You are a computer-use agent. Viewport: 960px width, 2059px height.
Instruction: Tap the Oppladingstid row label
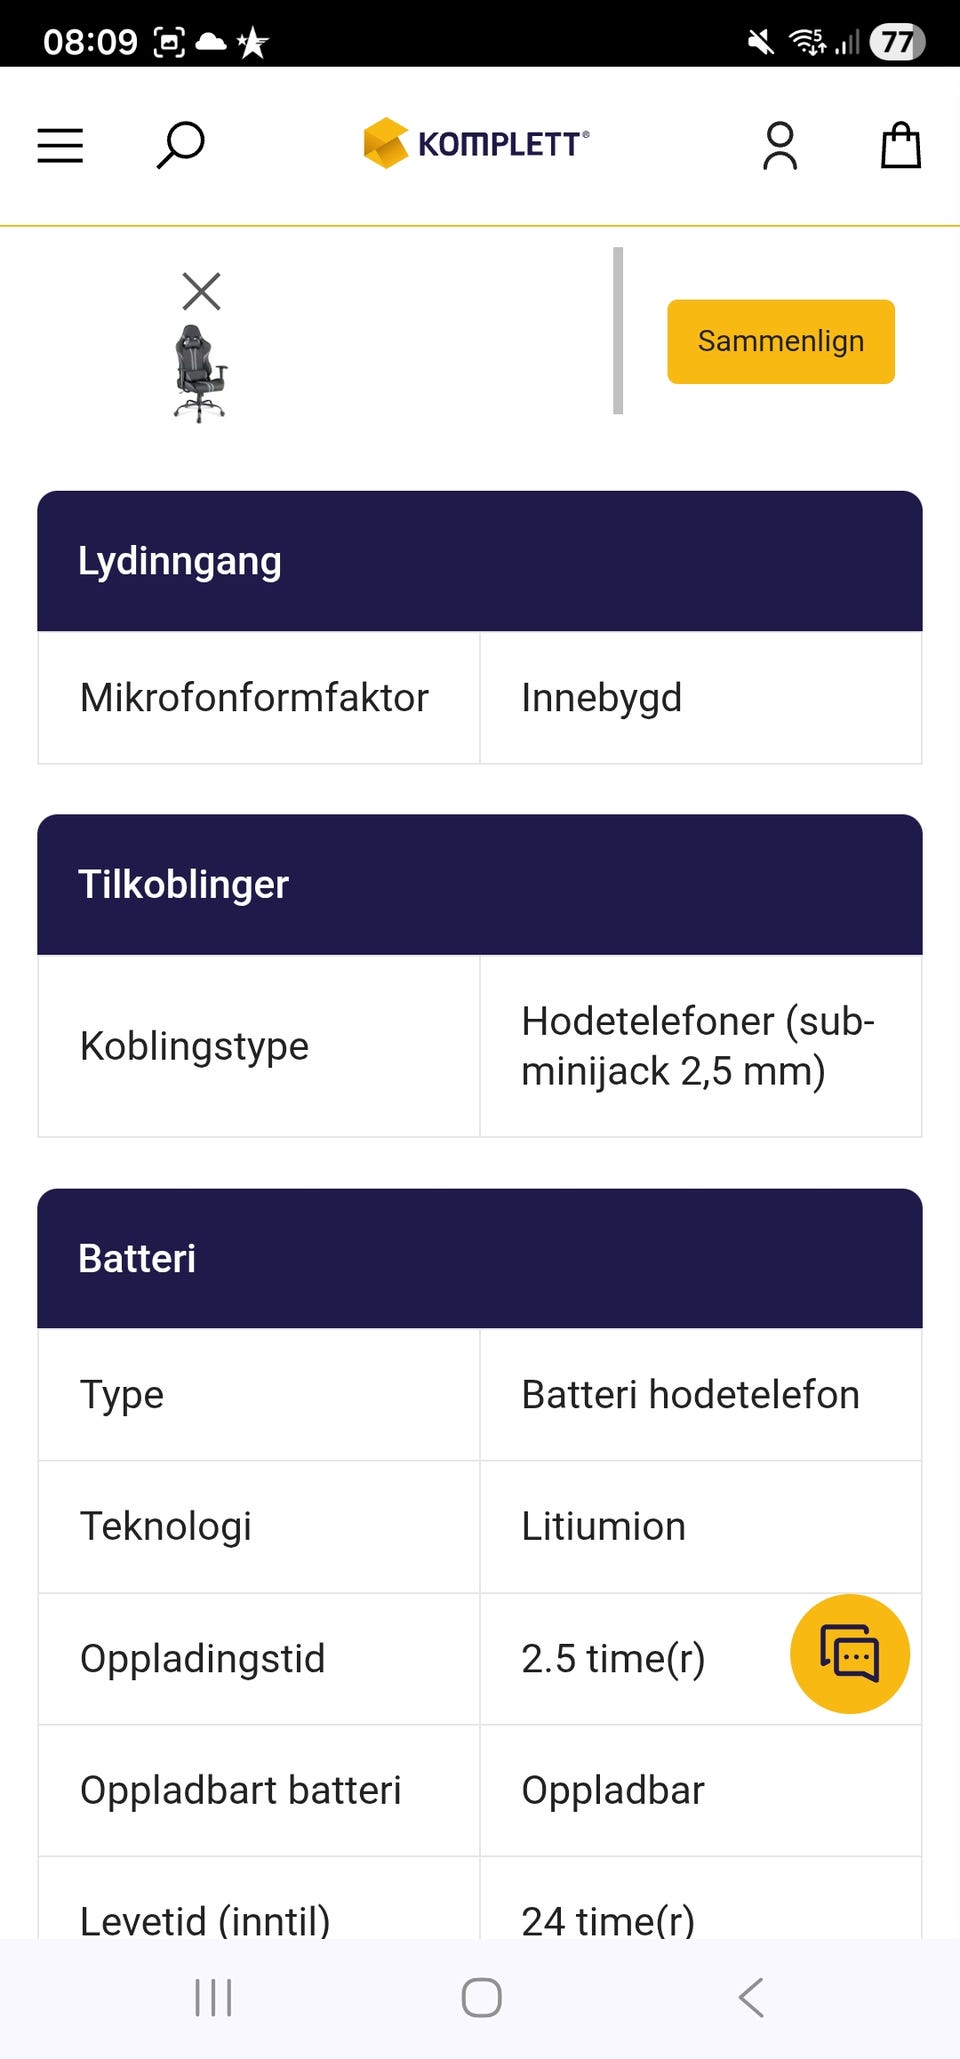[x=203, y=1658]
